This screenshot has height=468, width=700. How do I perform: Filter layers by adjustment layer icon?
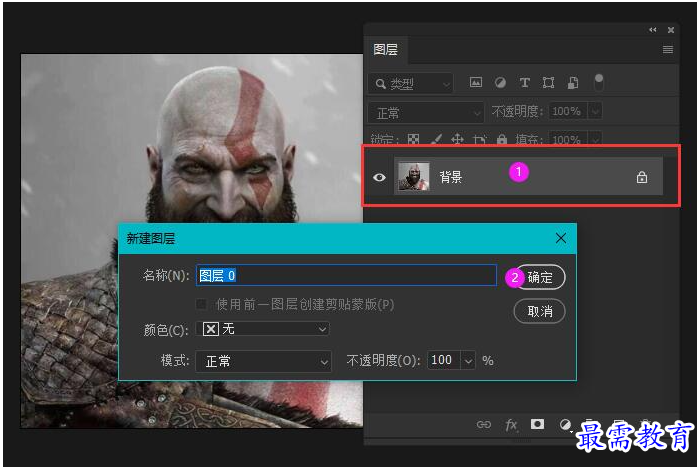[500, 82]
